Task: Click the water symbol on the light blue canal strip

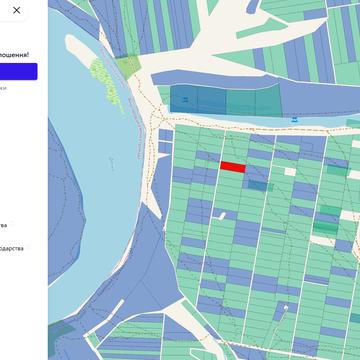Action: [294, 119]
